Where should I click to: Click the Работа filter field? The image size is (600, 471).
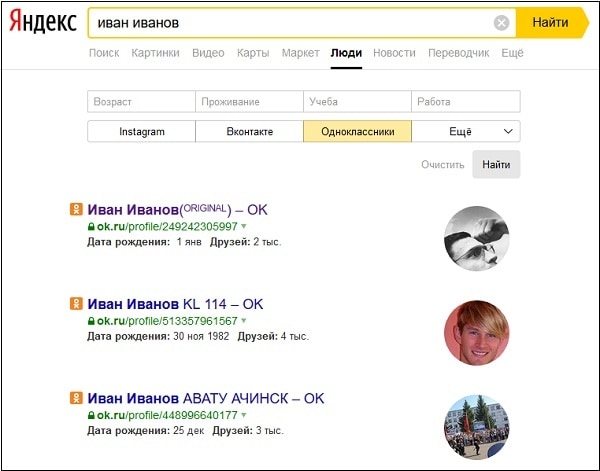click(466, 101)
